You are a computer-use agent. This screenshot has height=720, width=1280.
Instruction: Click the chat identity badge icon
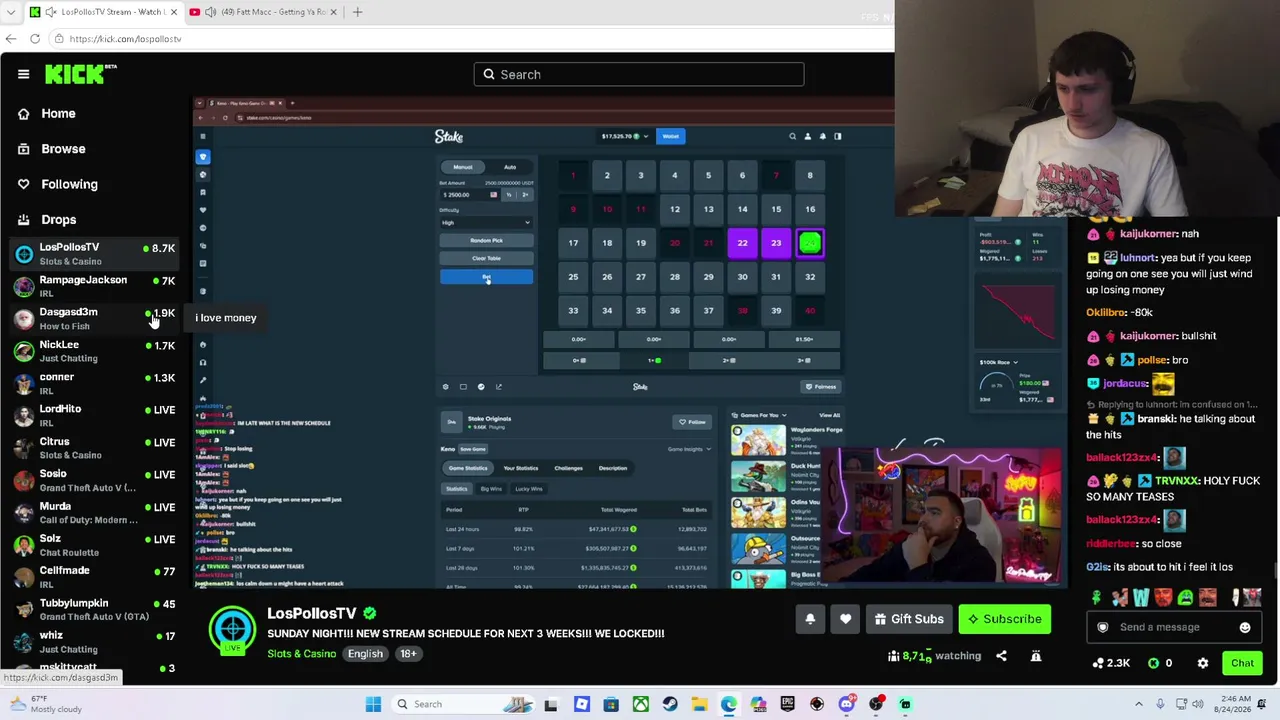(1103, 627)
